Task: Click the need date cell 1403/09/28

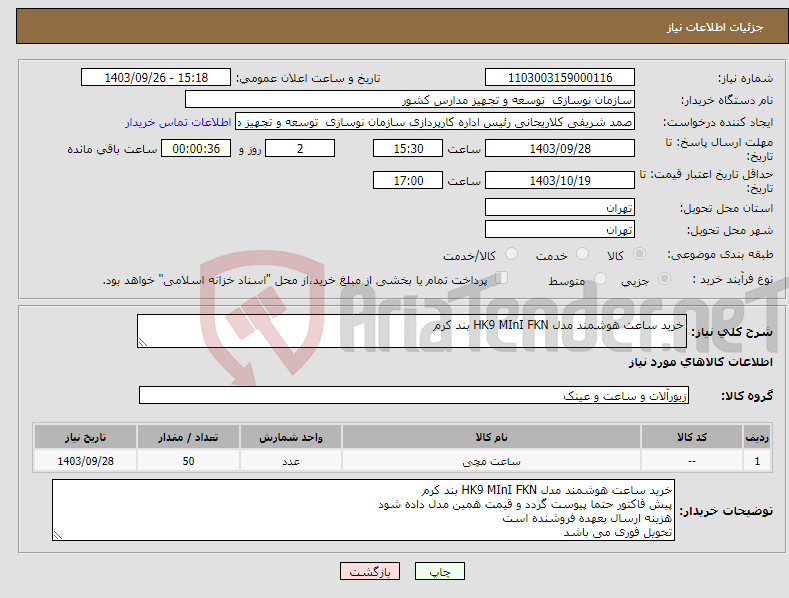Action: [86, 461]
